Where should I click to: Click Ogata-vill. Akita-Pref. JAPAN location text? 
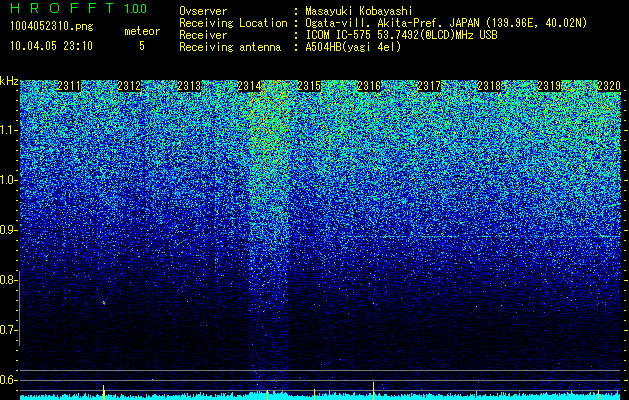446,23
